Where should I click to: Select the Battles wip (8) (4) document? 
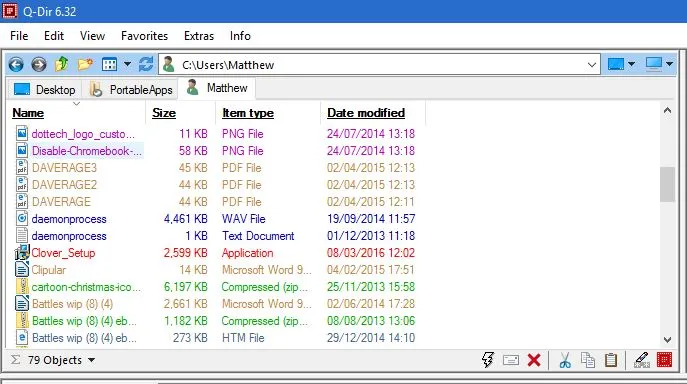coord(72,304)
